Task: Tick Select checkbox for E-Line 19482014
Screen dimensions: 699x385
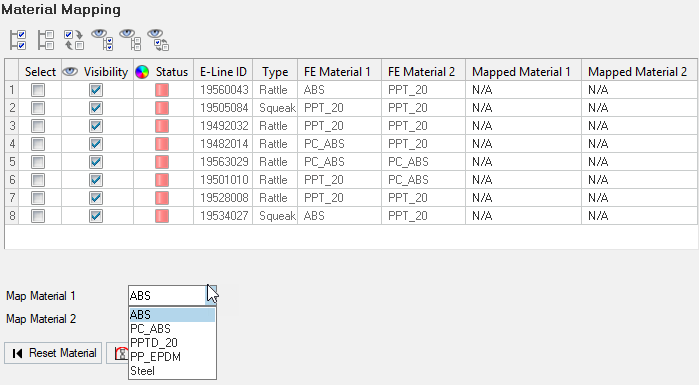Action: [38, 144]
